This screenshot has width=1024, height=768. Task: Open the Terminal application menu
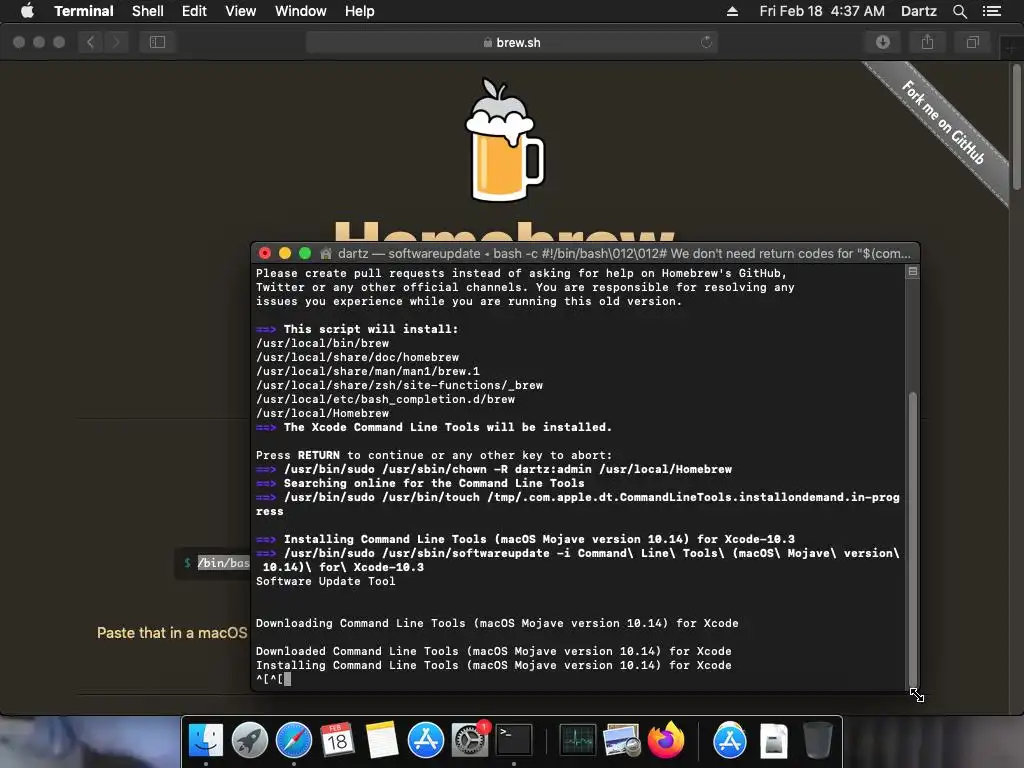pyautogui.click(x=84, y=11)
